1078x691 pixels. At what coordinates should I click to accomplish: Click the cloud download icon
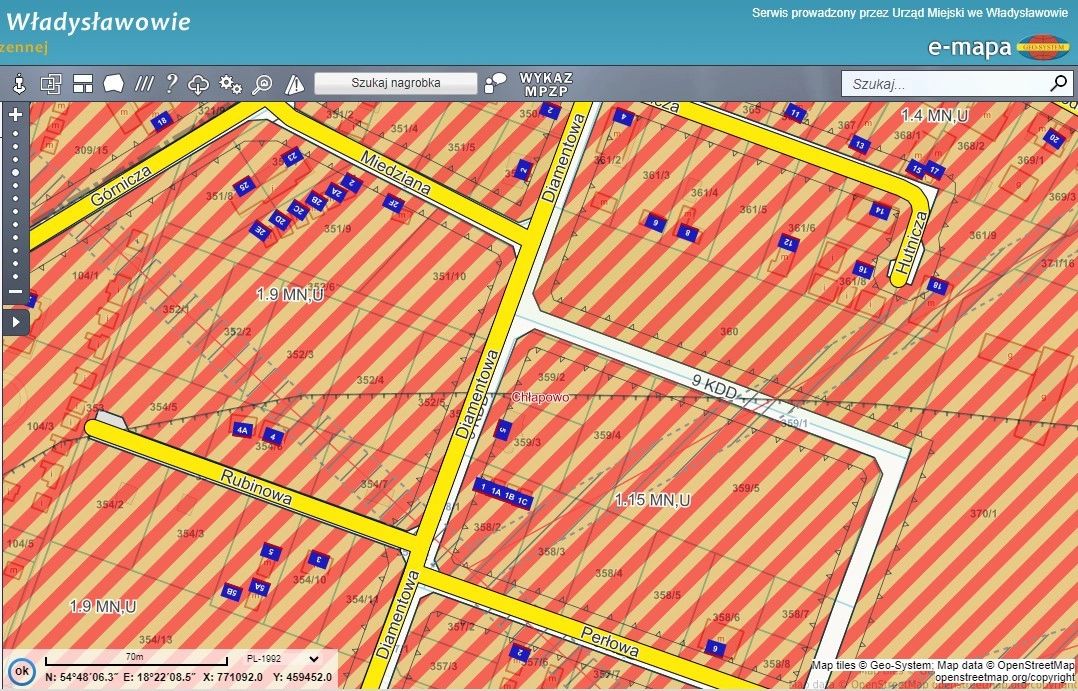click(199, 84)
